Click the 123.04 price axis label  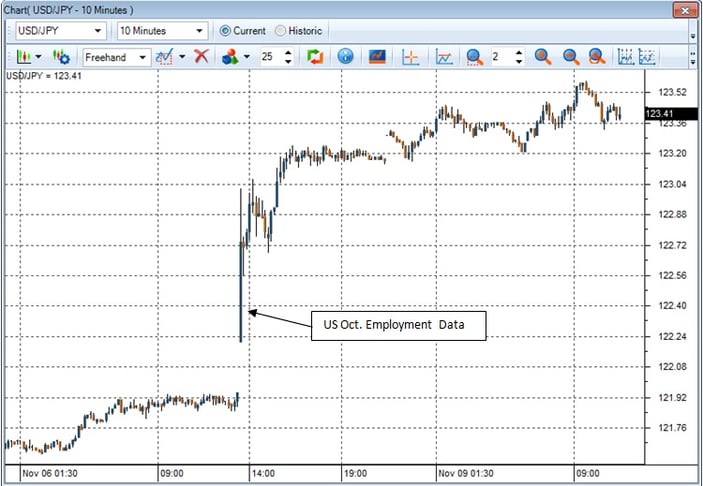pos(672,184)
